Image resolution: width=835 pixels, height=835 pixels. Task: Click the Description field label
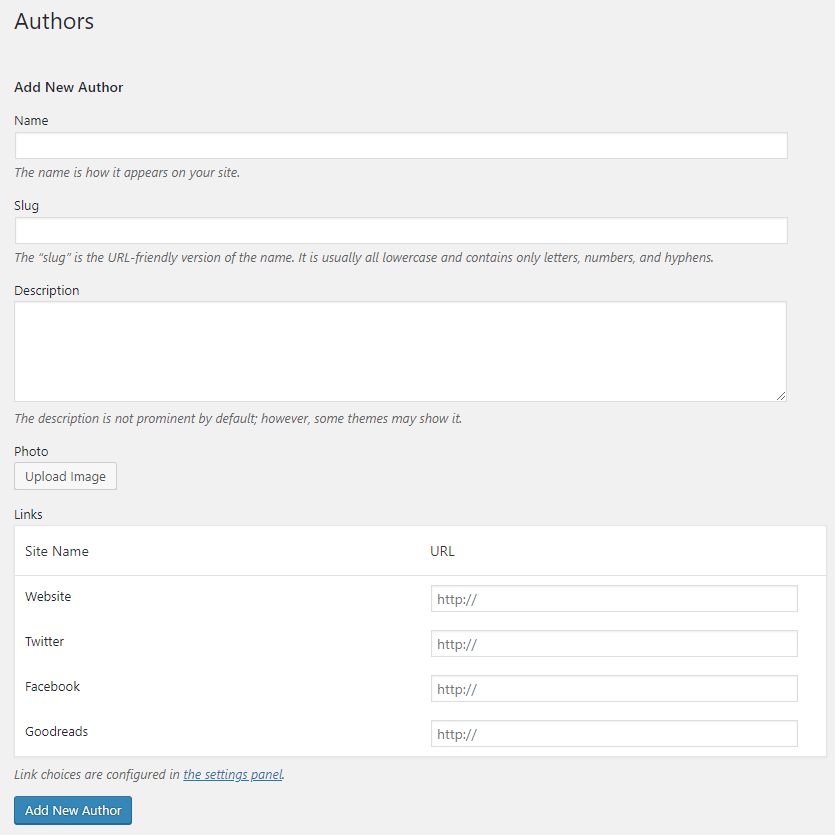(47, 291)
